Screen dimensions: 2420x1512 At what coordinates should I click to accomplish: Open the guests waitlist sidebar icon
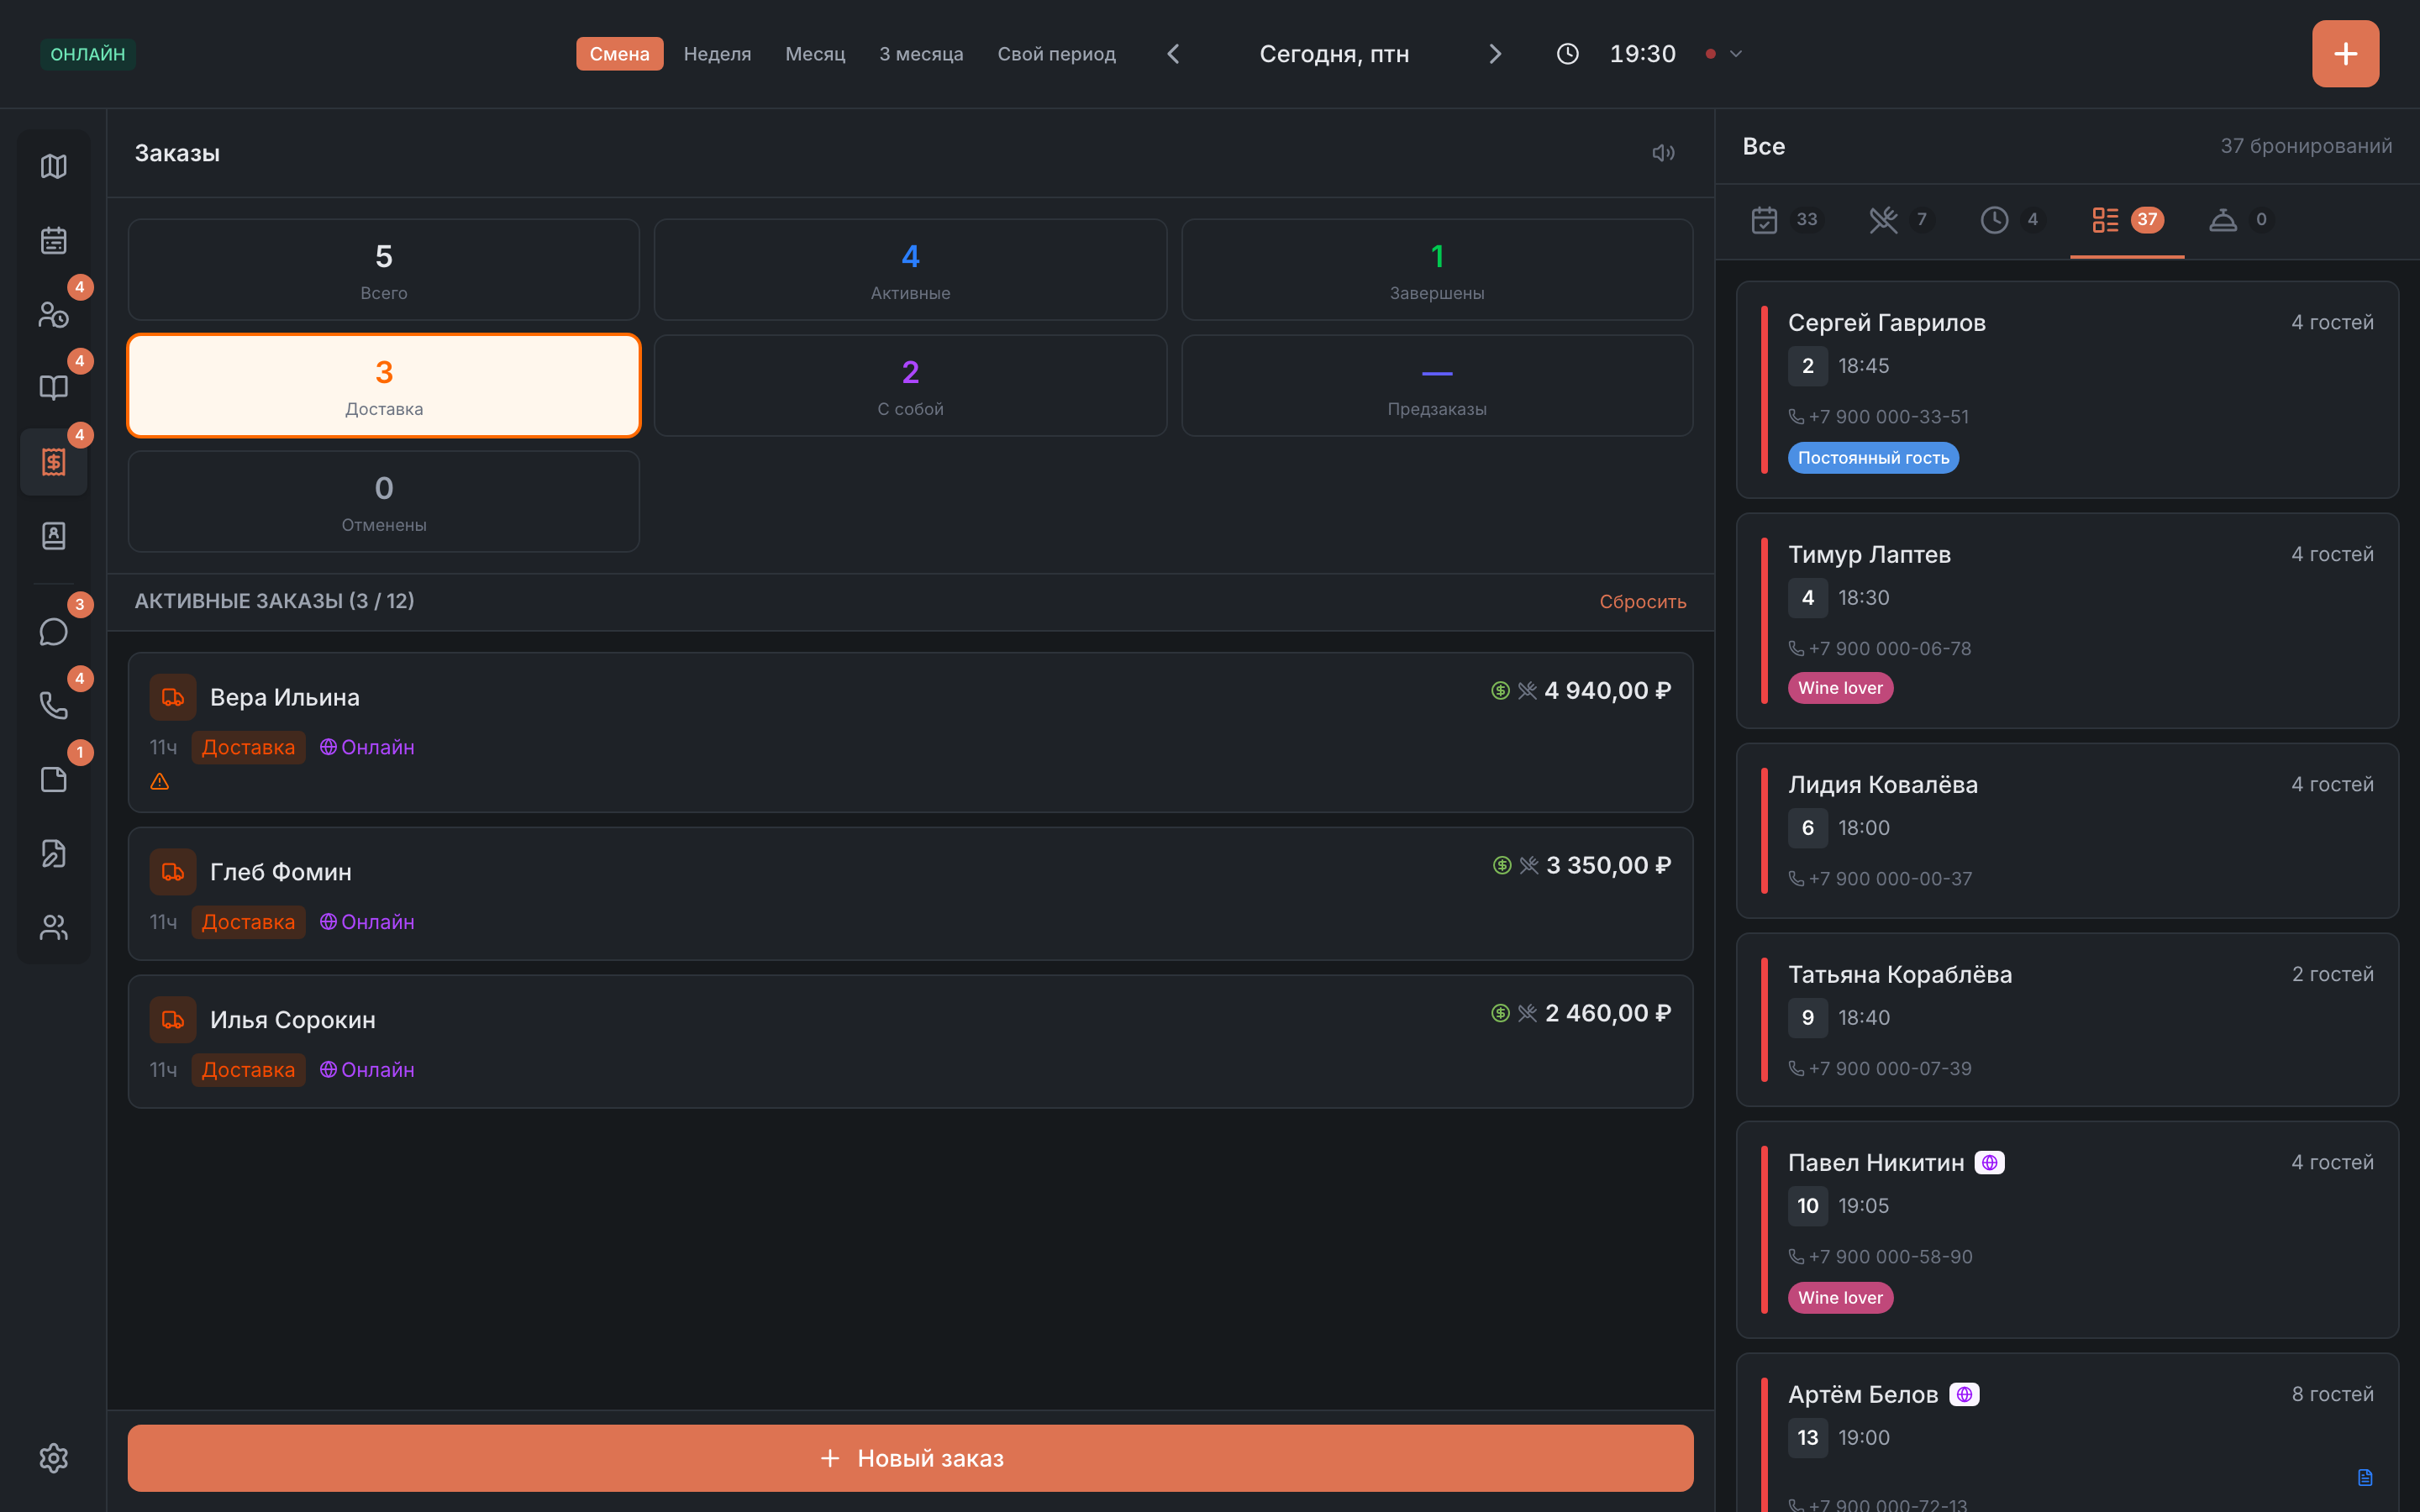pos(53,314)
